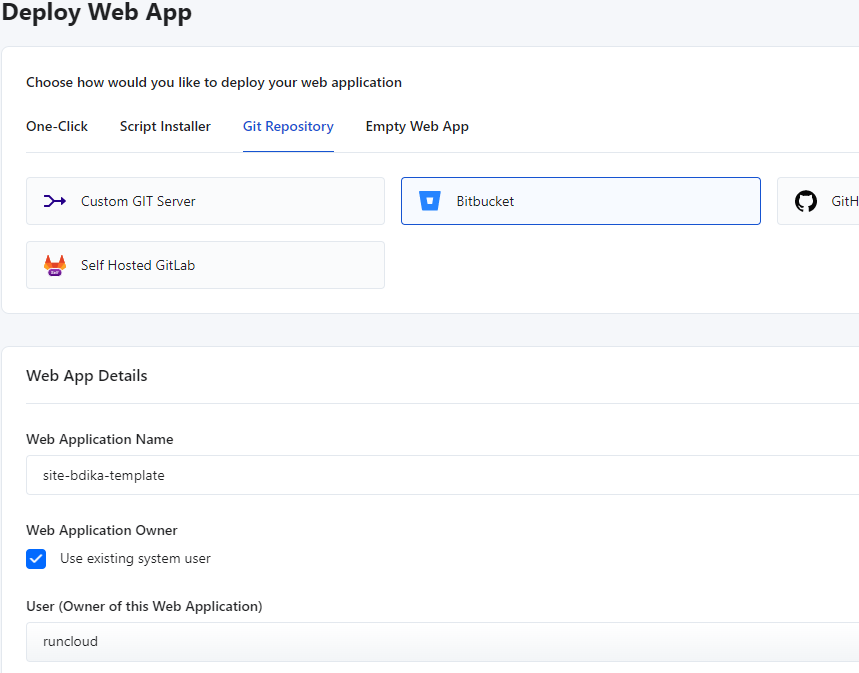Click the Self Hosted GitLab fox icon
The width and height of the screenshot is (859, 673).
pos(55,265)
